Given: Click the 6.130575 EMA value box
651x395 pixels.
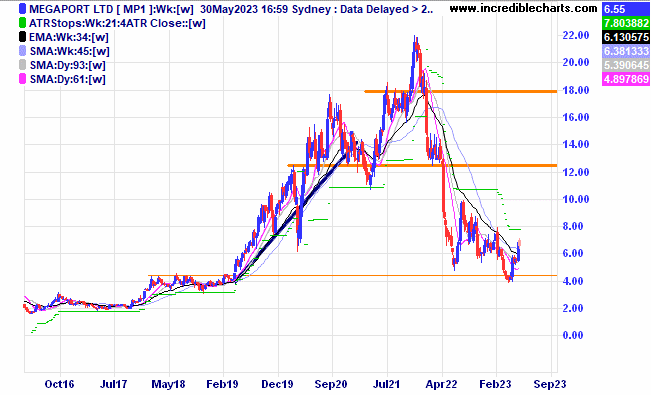Looking at the screenshot, I should point(626,37).
